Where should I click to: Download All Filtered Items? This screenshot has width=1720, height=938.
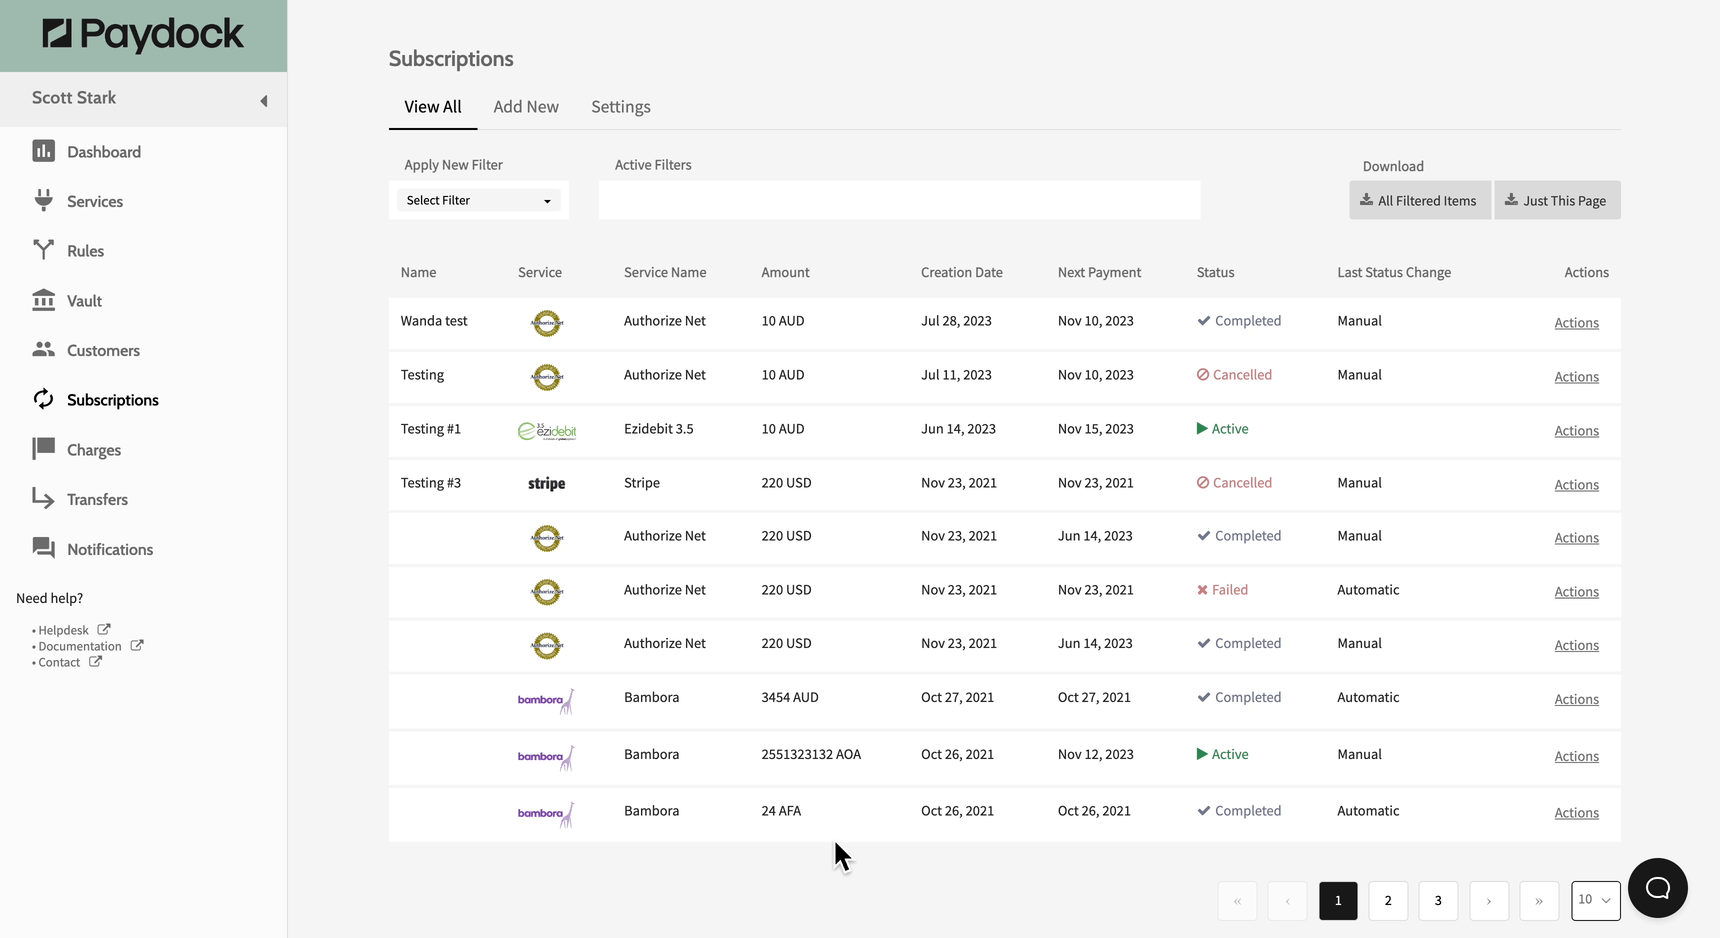[x=1419, y=201]
